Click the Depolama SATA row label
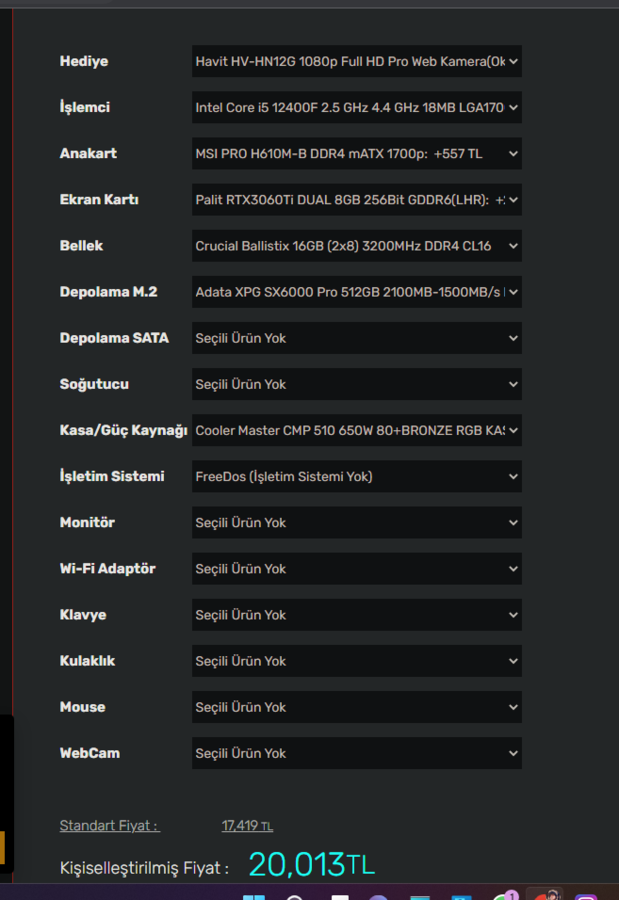This screenshot has width=619, height=900. 114,338
